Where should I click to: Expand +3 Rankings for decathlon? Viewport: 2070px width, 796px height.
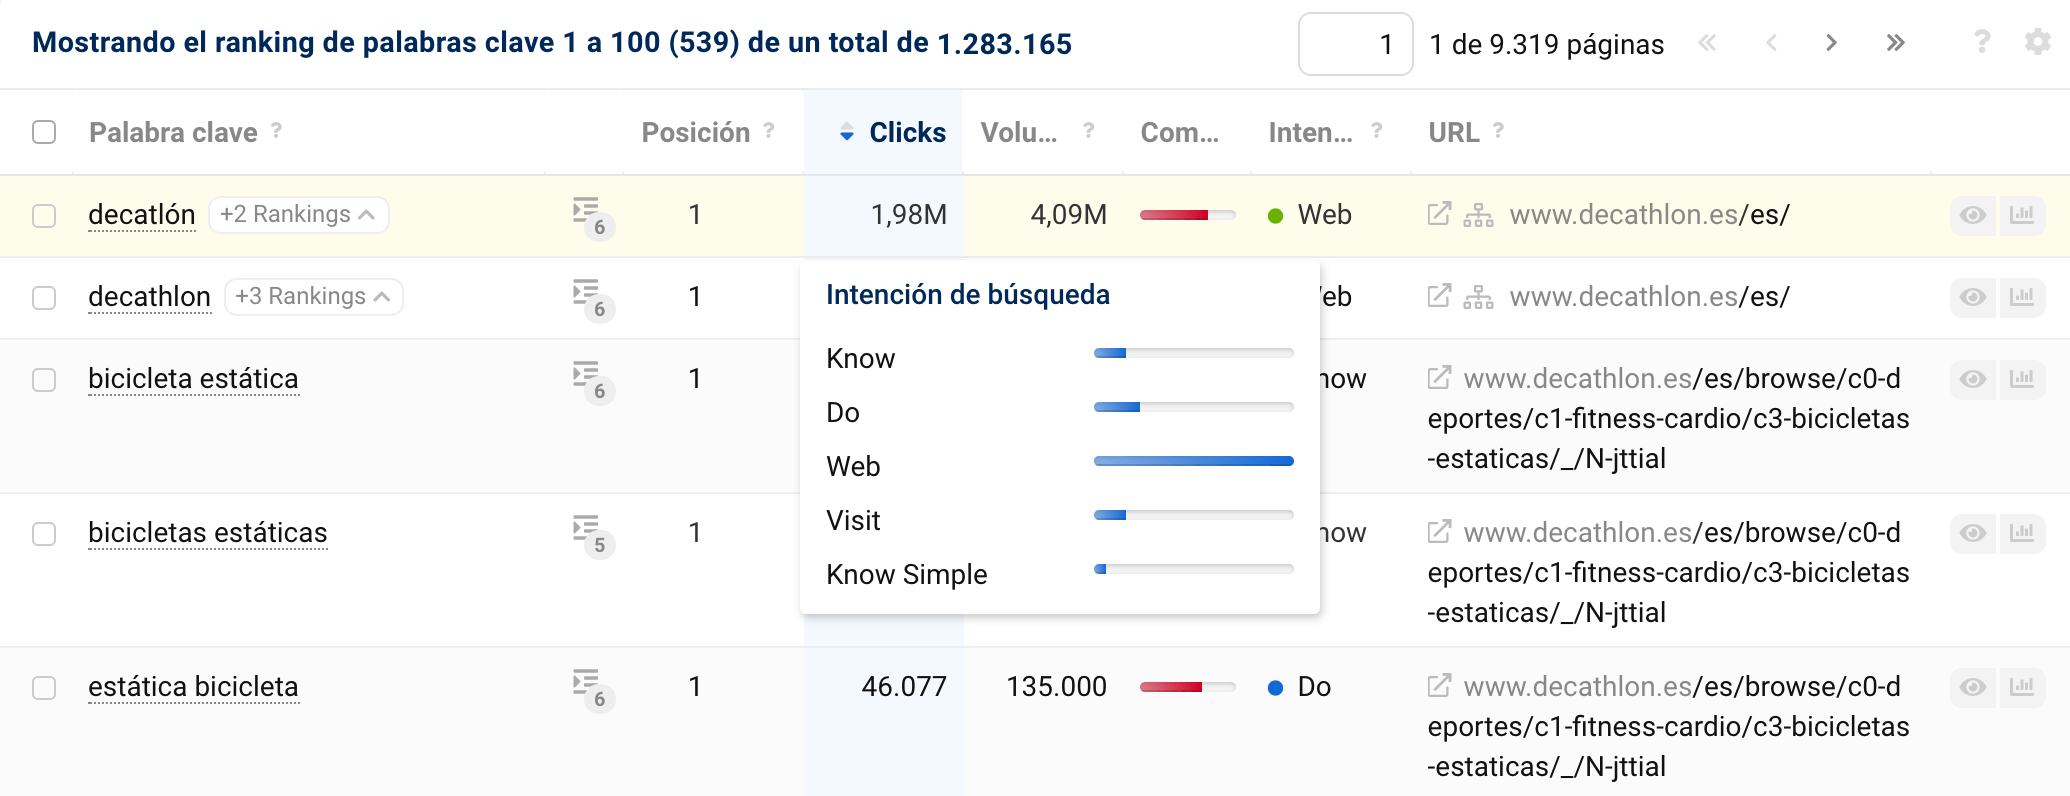point(313,297)
